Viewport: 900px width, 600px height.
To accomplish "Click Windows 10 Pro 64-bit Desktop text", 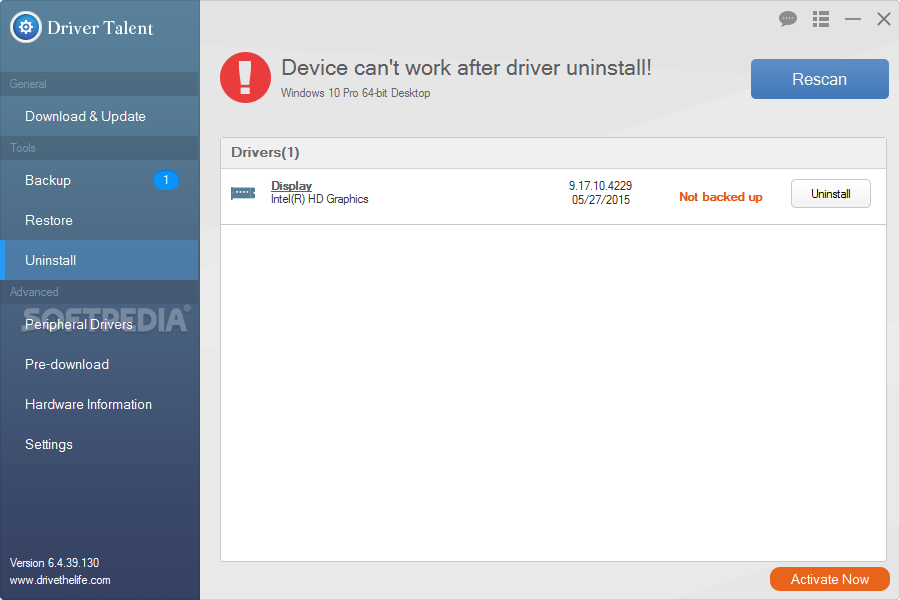I will coord(355,93).
